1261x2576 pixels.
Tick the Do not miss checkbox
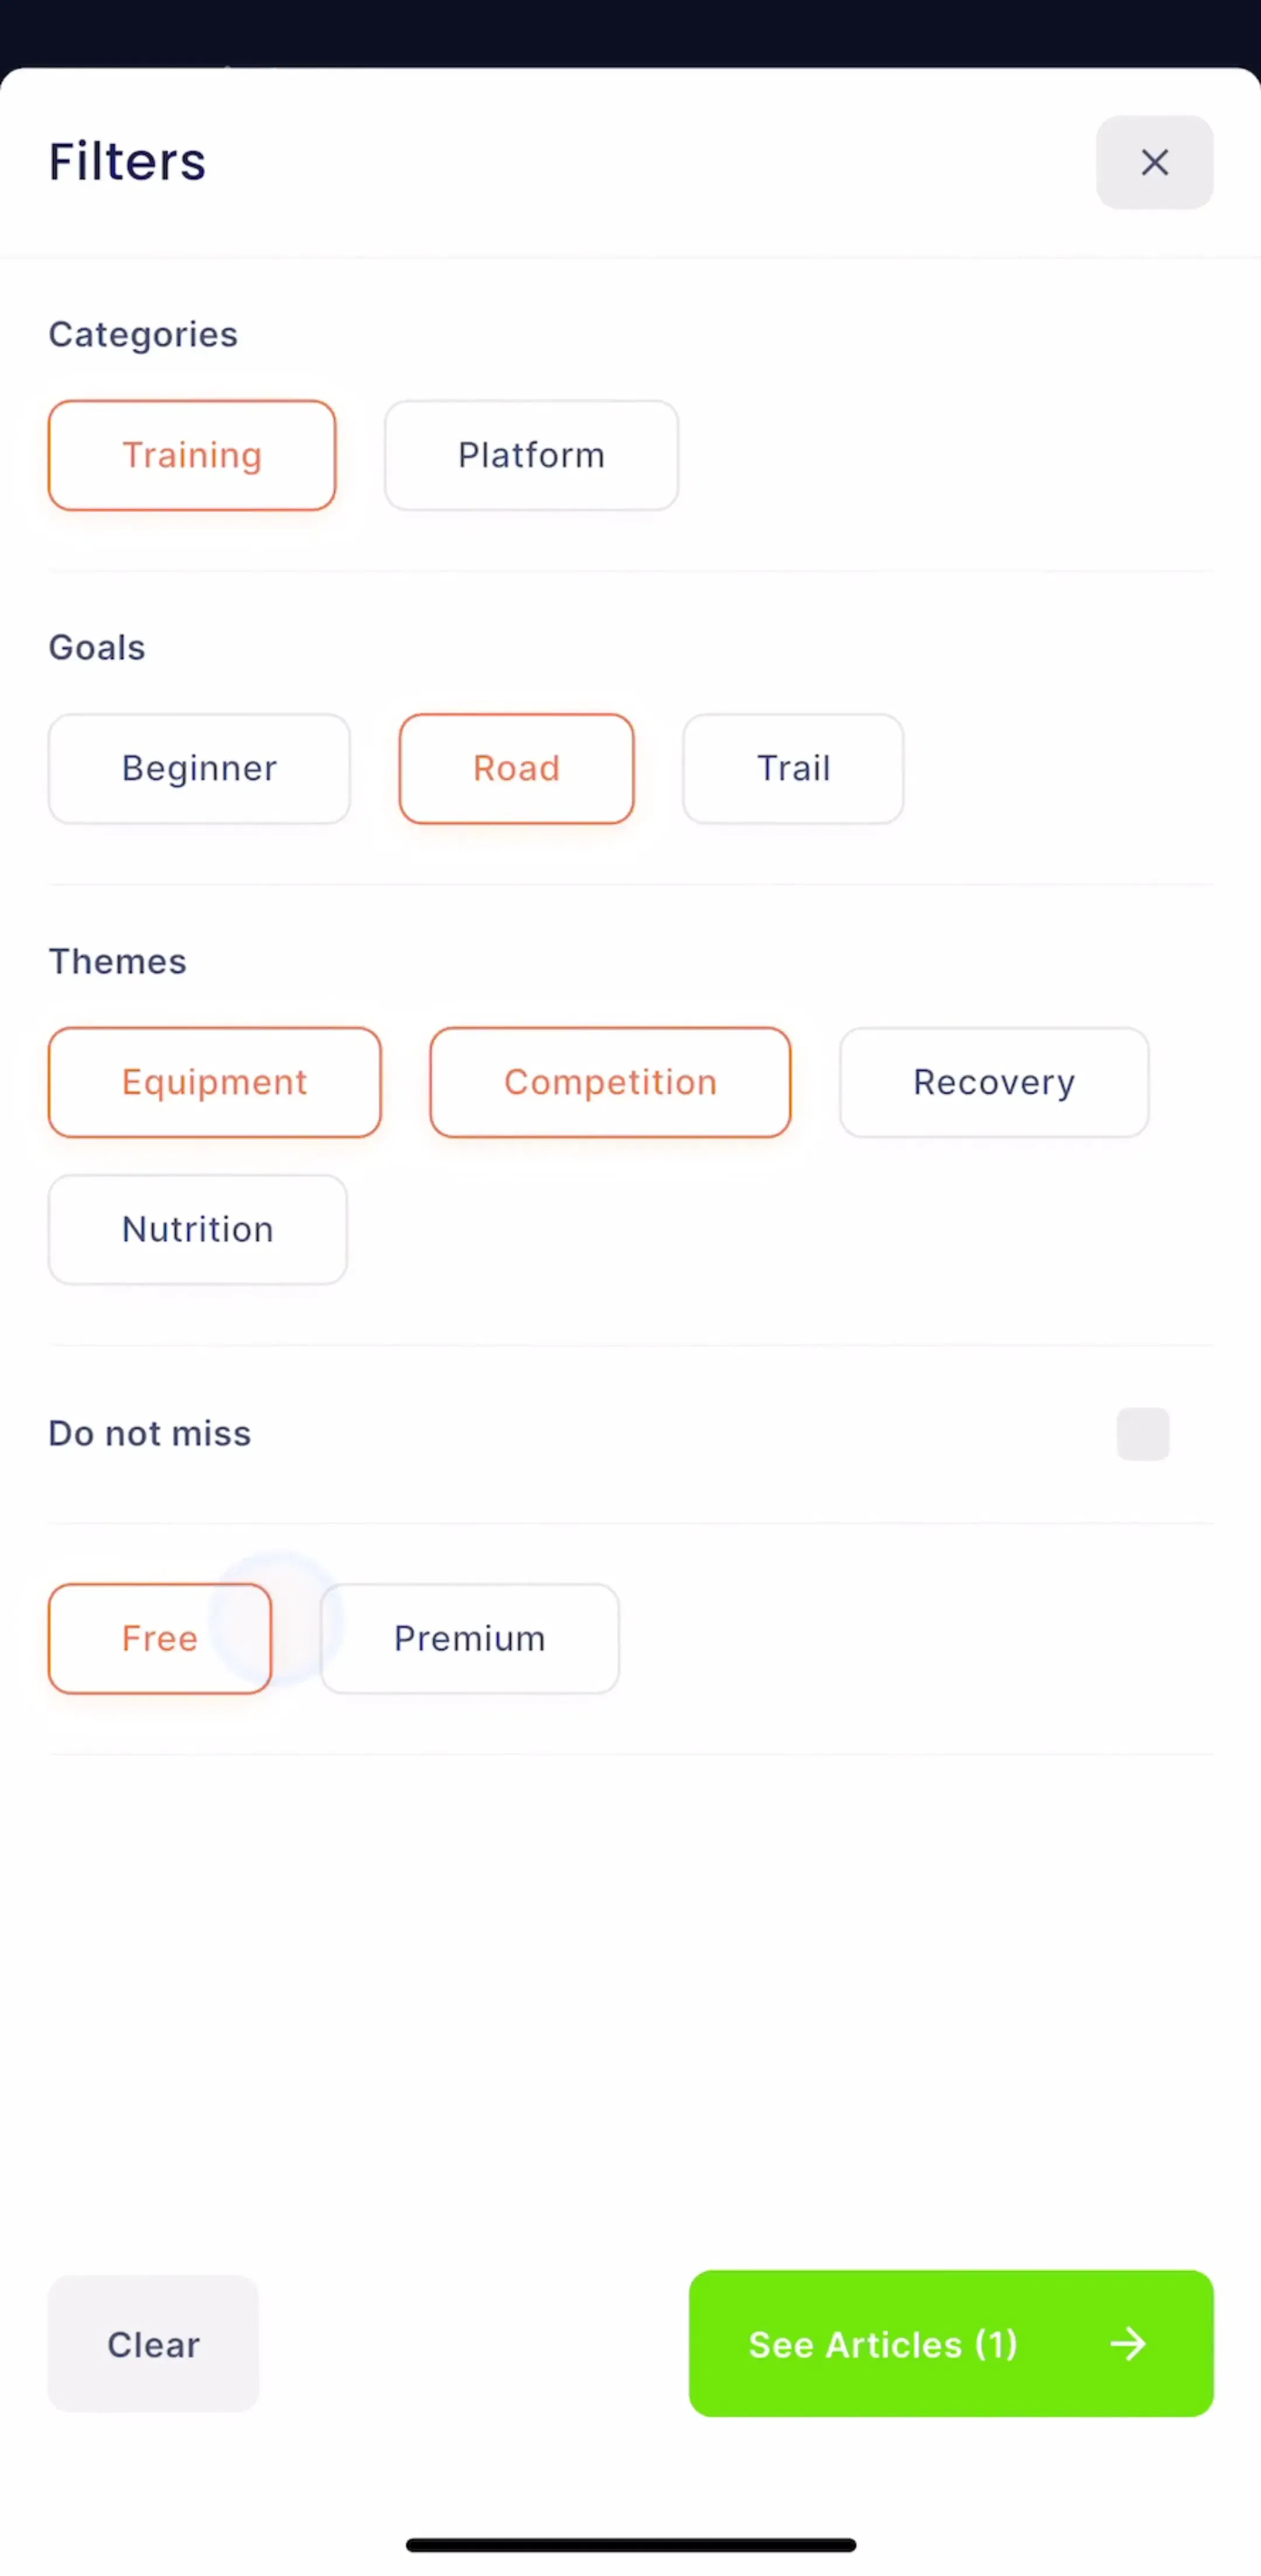pyautogui.click(x=1142, y=1433)
